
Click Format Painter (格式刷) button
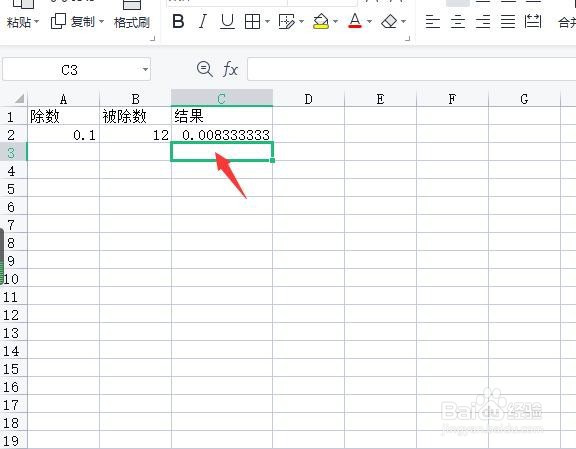click(x=132, y=22)
